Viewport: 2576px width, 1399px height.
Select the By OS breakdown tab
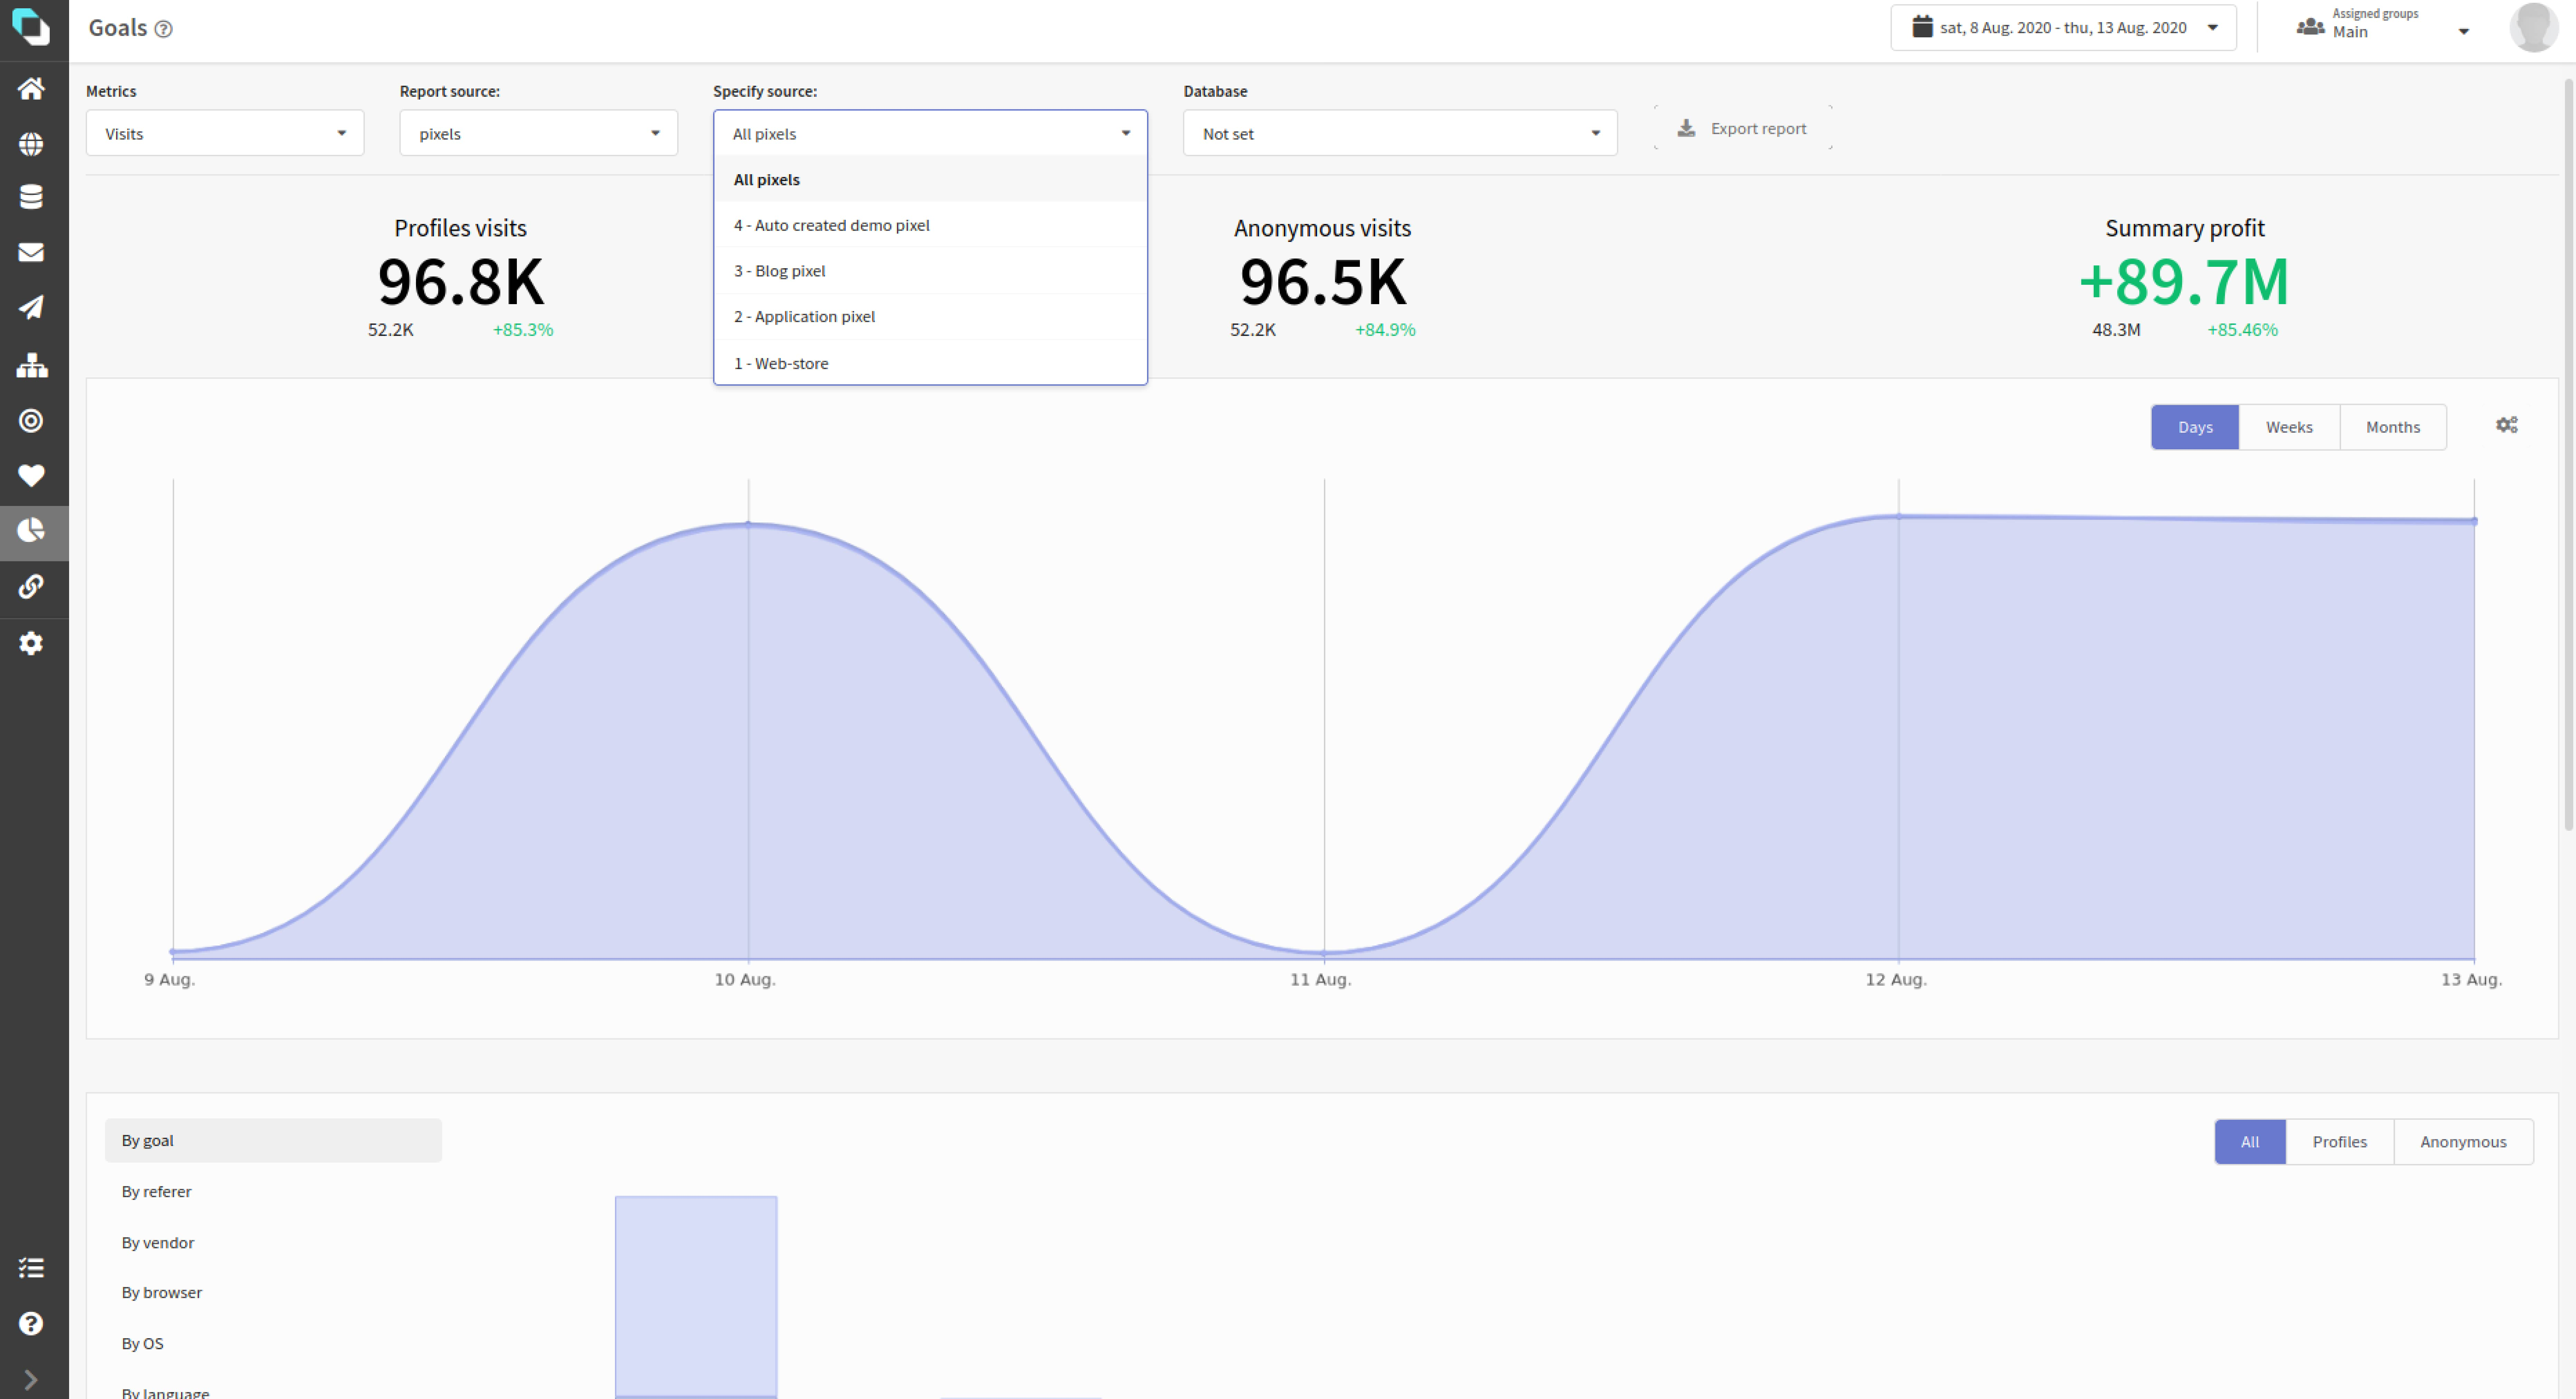tap(273, 1344)
